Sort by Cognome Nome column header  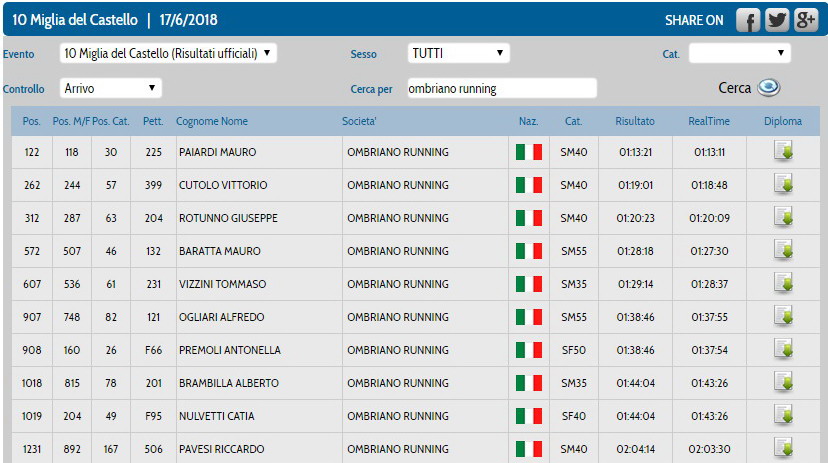pos(212,122)
